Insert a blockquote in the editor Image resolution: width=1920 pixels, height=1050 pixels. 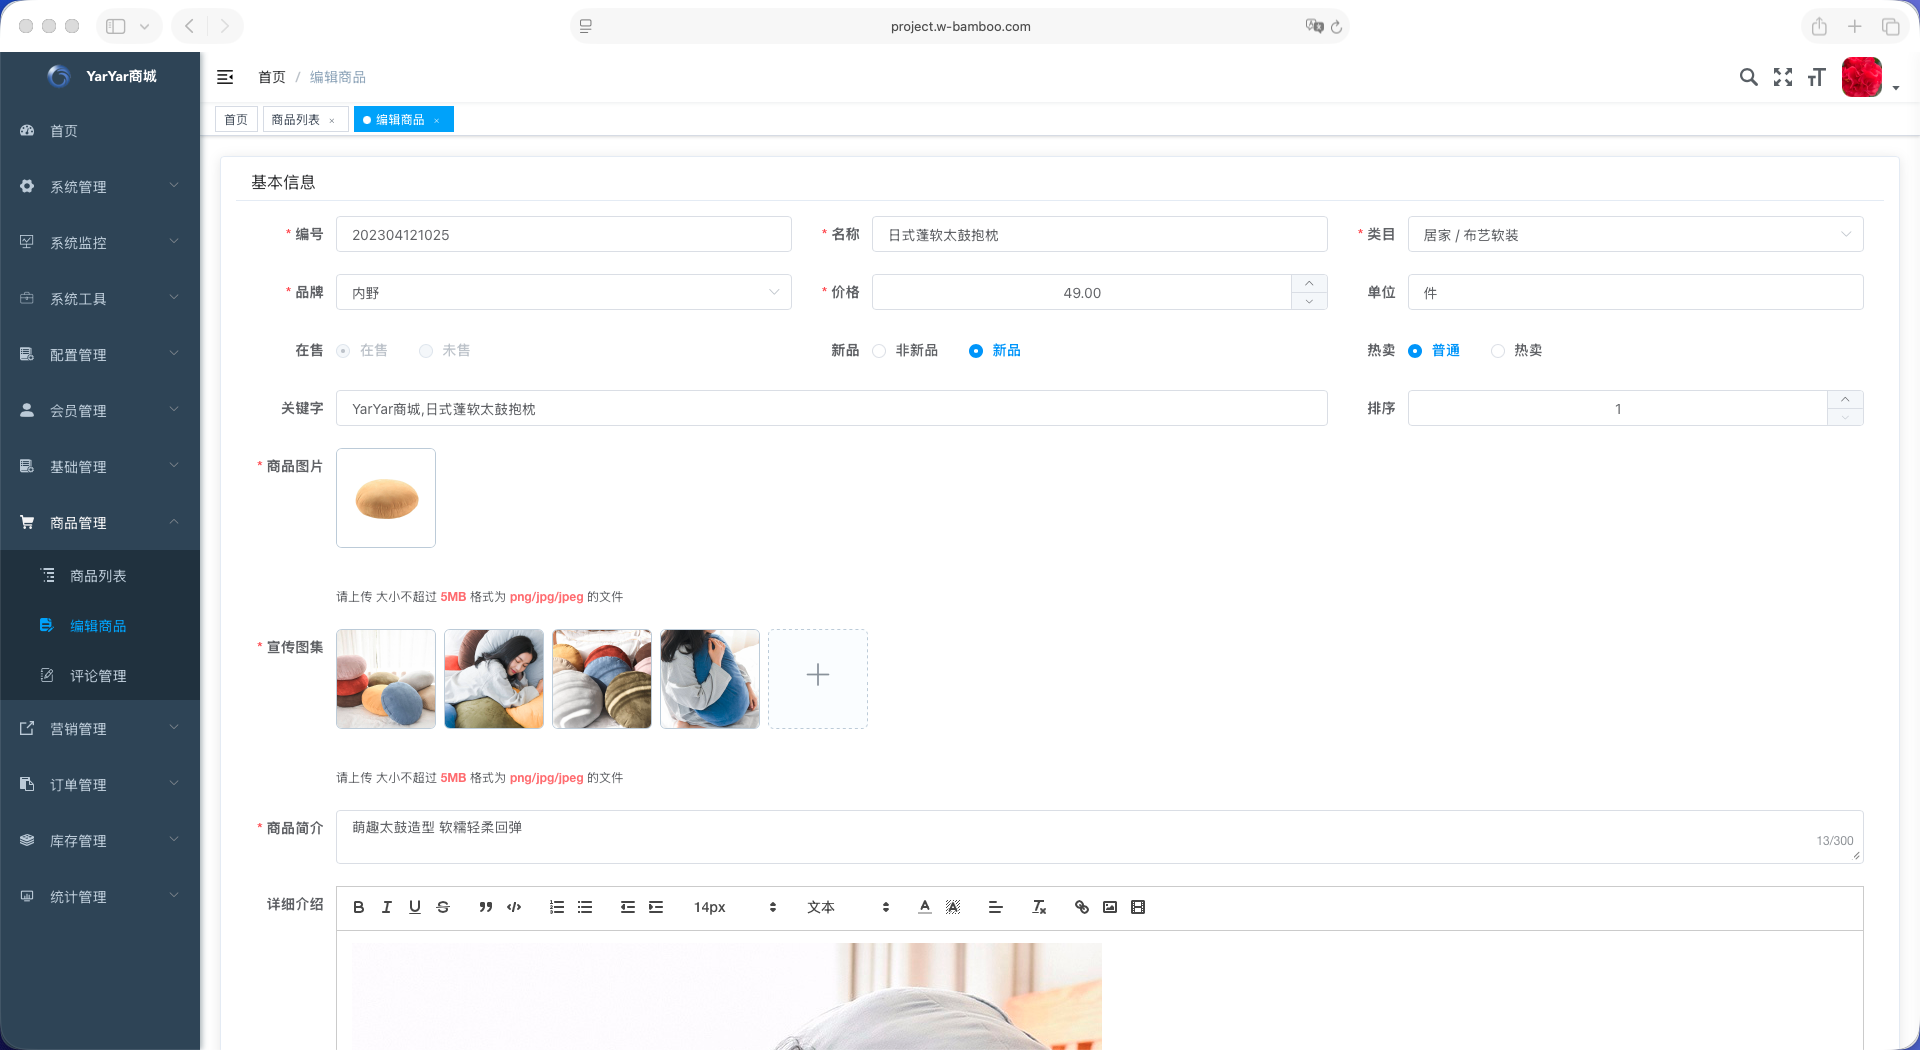(485, 907)
